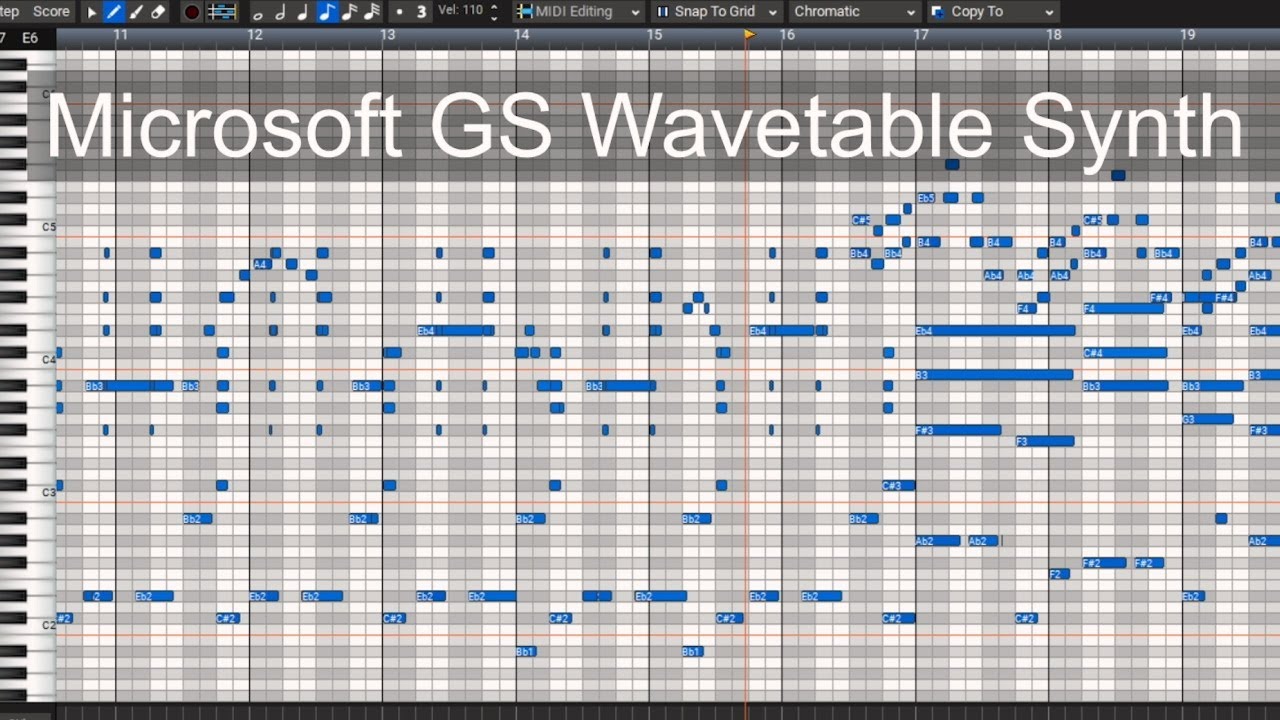Select the long B3 note at bar 17
1280x720 pixels.
pos(994,375)
